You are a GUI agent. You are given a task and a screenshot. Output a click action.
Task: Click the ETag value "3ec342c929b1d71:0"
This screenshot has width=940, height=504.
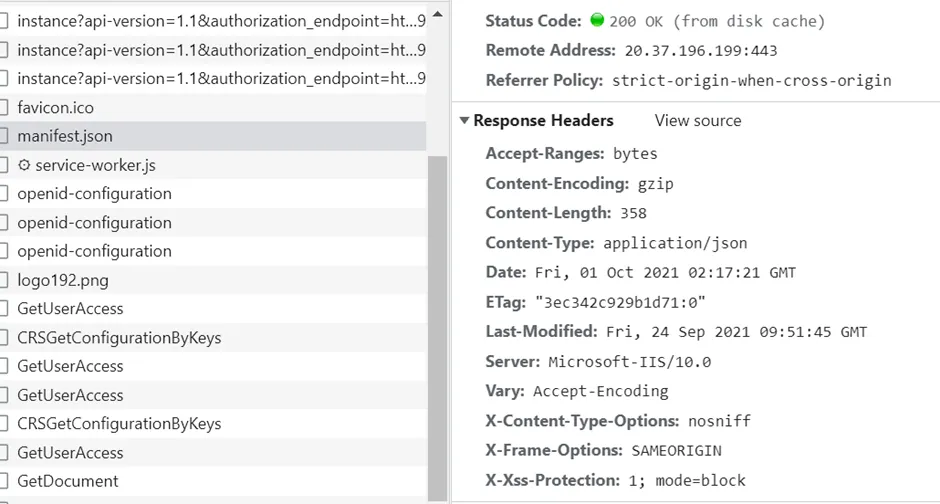tap(620, 303)
